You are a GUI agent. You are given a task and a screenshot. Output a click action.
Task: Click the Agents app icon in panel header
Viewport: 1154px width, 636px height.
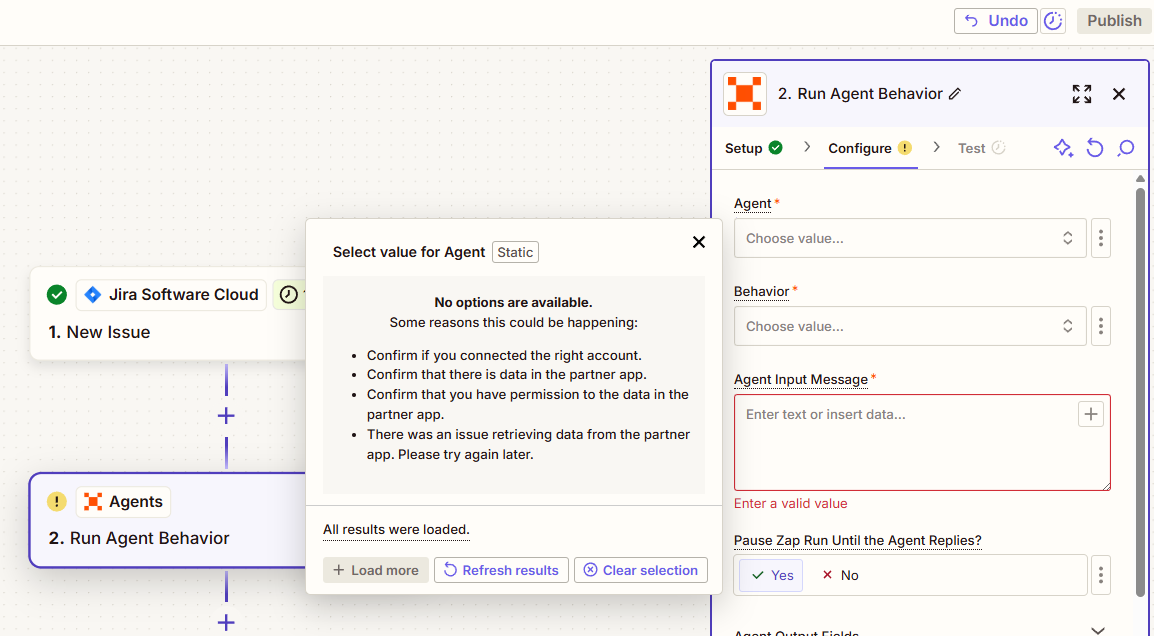pyautogui.click(x=745, y=93)
